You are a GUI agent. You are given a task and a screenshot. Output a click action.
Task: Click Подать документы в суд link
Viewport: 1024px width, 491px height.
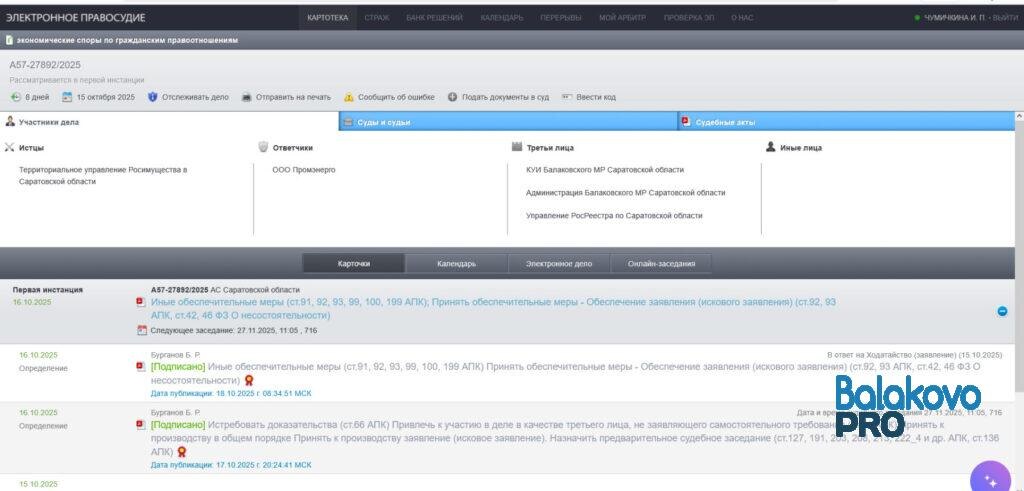click(505, 97)
